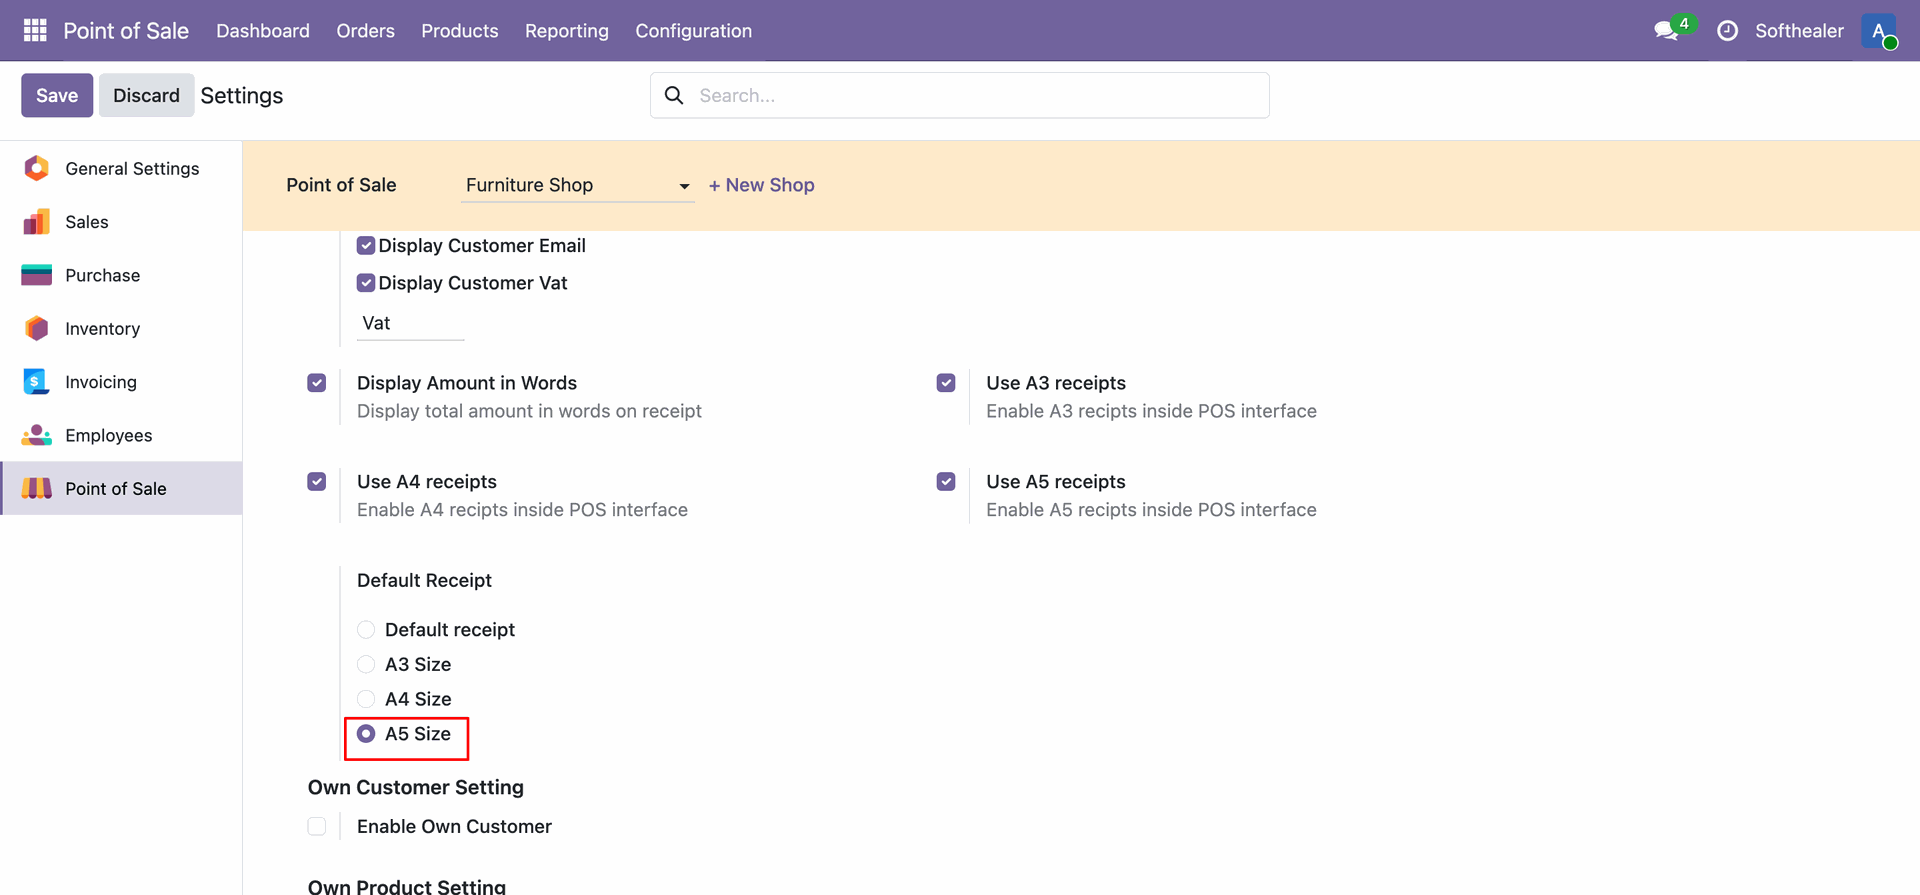
Task: Click the Point of Sale app title
Action: [126, 31]
